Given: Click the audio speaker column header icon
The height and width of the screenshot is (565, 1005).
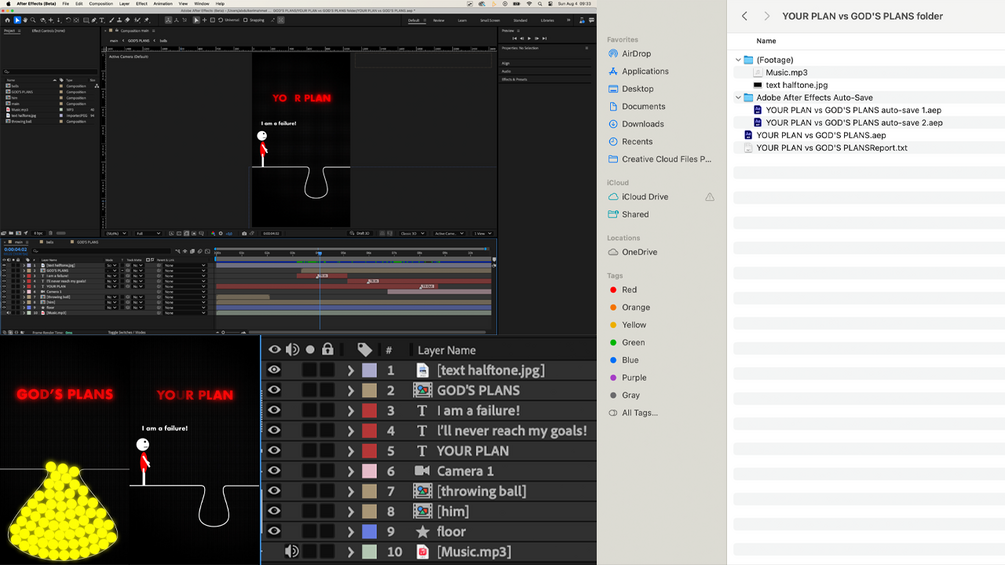Looking at the screenshot, I should pyautogui.click(x=292, y=350).
